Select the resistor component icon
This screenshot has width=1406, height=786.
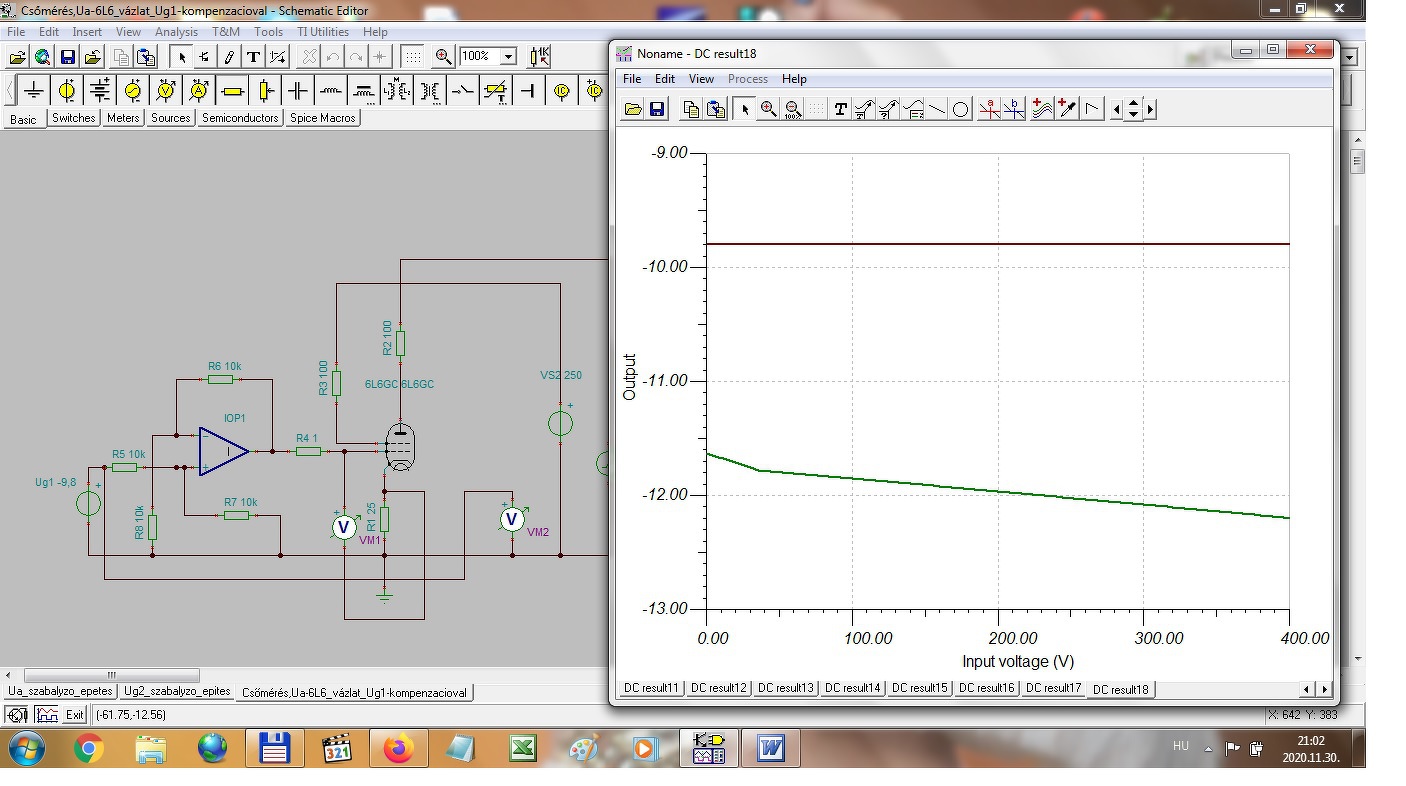[x=233, y=91]
